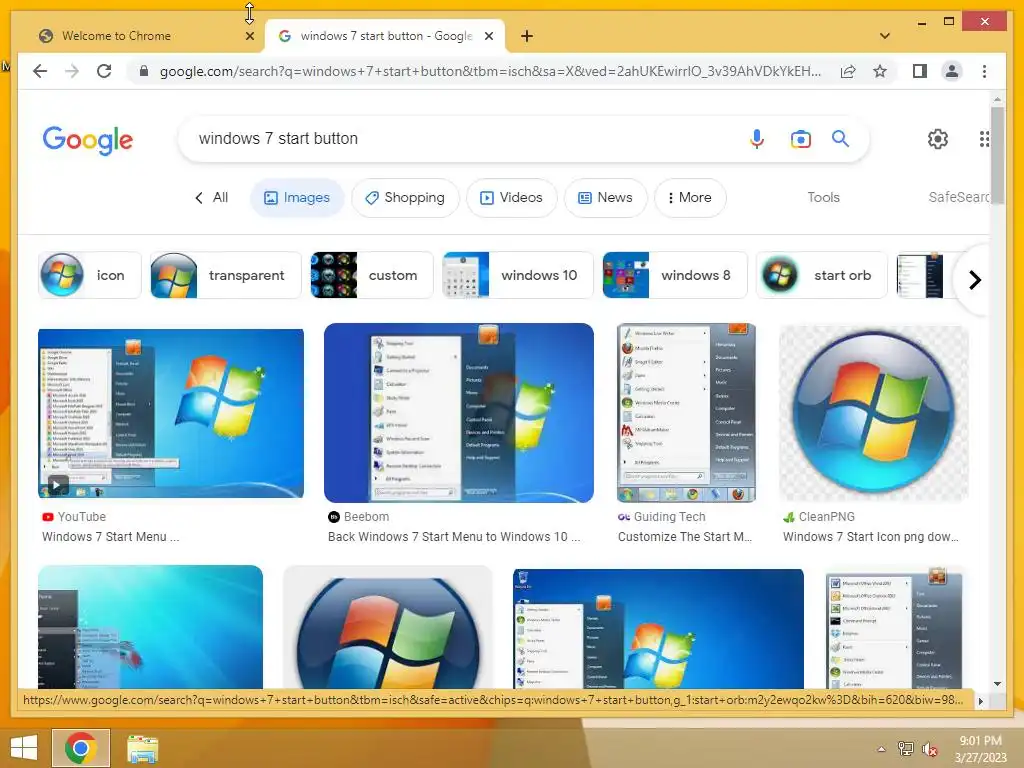The image size is (1024, 768).
Task: Click the network tray icon
Action: coord(905,748)
